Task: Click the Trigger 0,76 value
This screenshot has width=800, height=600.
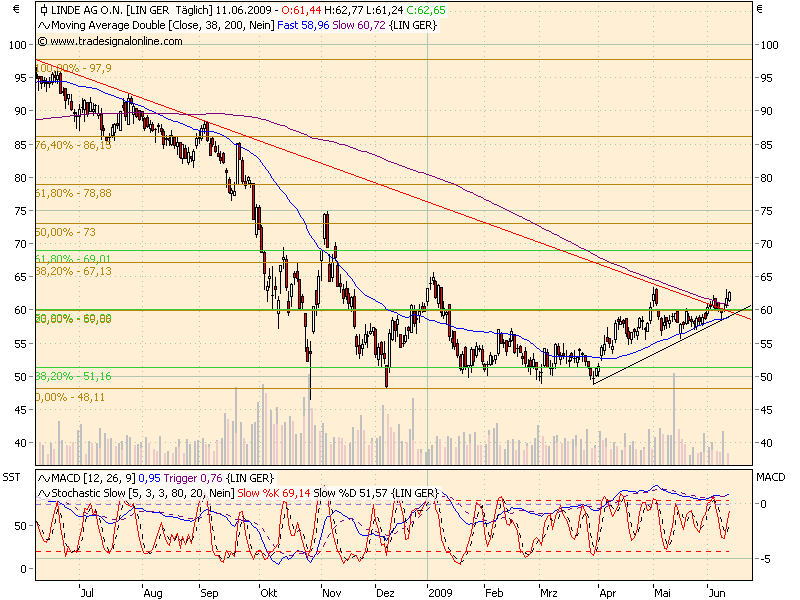Action: tap(193, 479)
